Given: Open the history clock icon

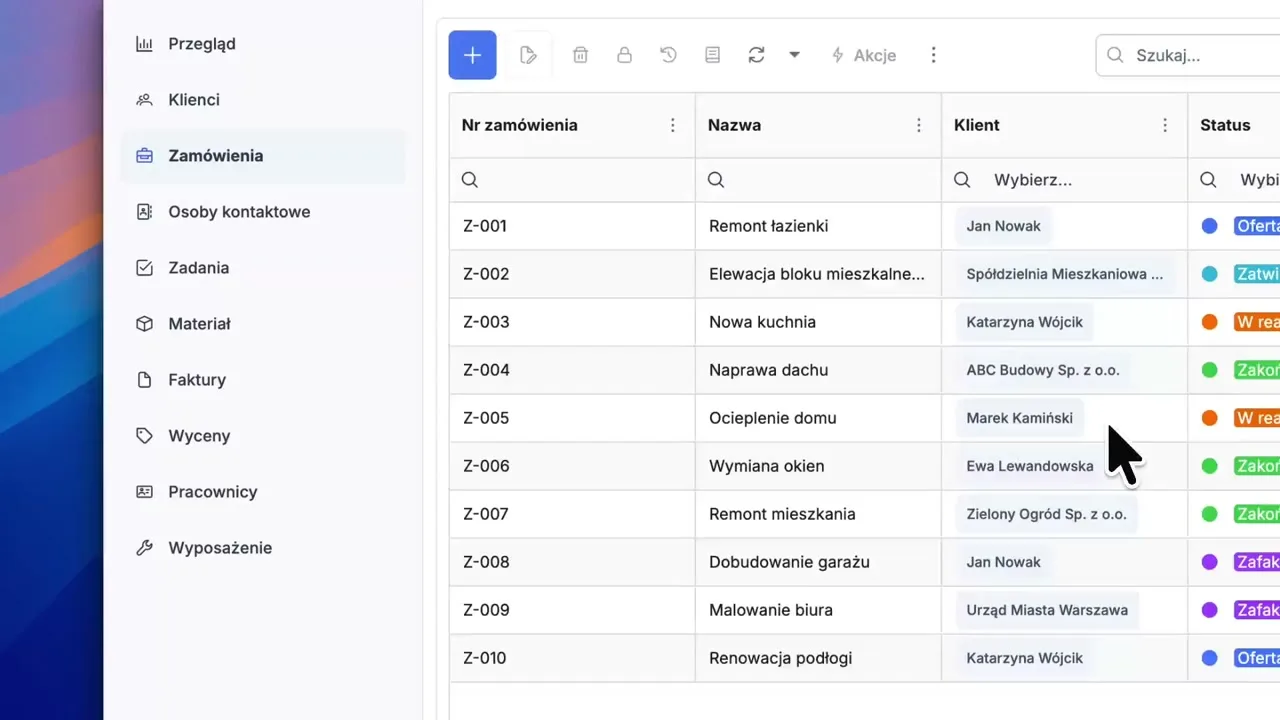Looking at the screenshot, I should coord(668,55).
